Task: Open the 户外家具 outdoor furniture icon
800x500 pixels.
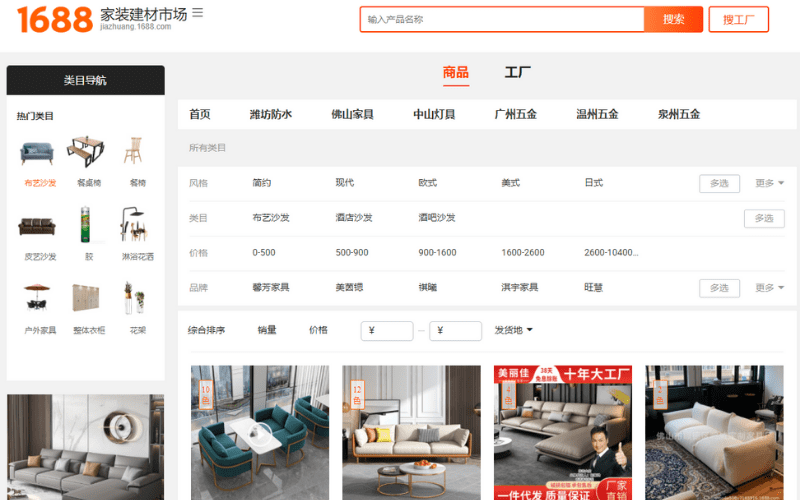Action: [x=39, y=299]
